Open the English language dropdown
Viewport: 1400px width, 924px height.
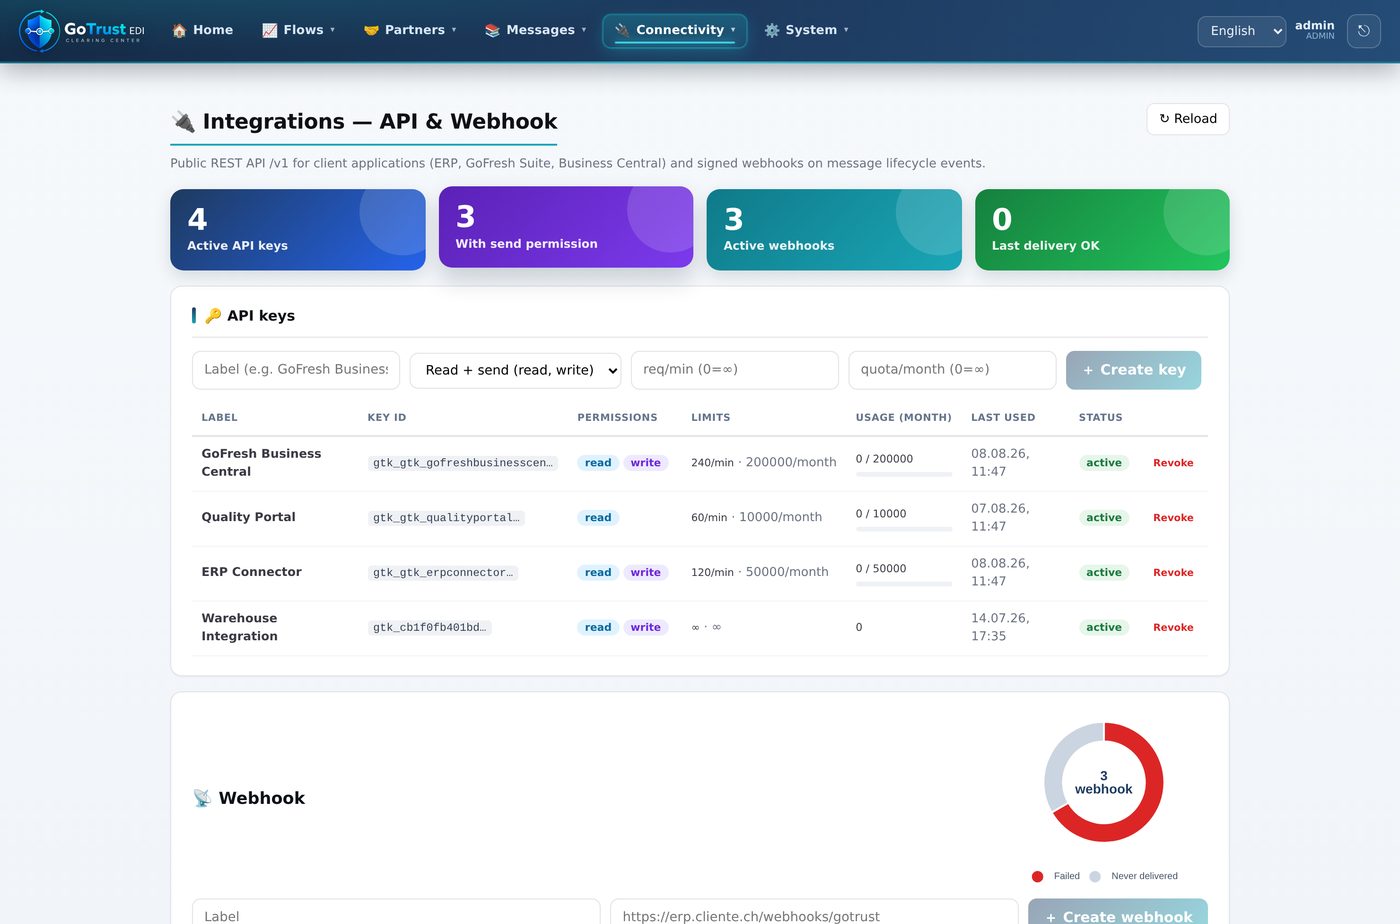coord(1241,31)
